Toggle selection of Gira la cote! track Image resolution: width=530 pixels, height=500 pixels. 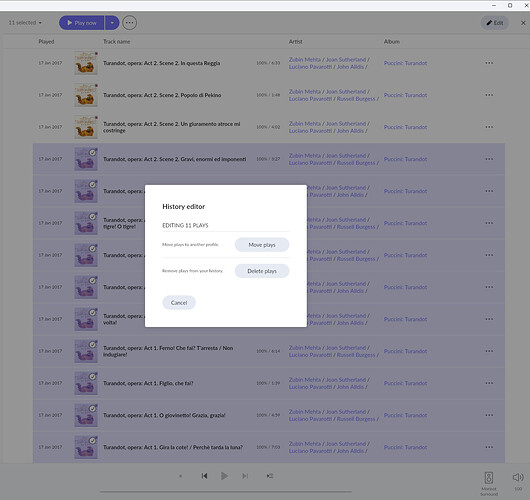tap(92, 441)
